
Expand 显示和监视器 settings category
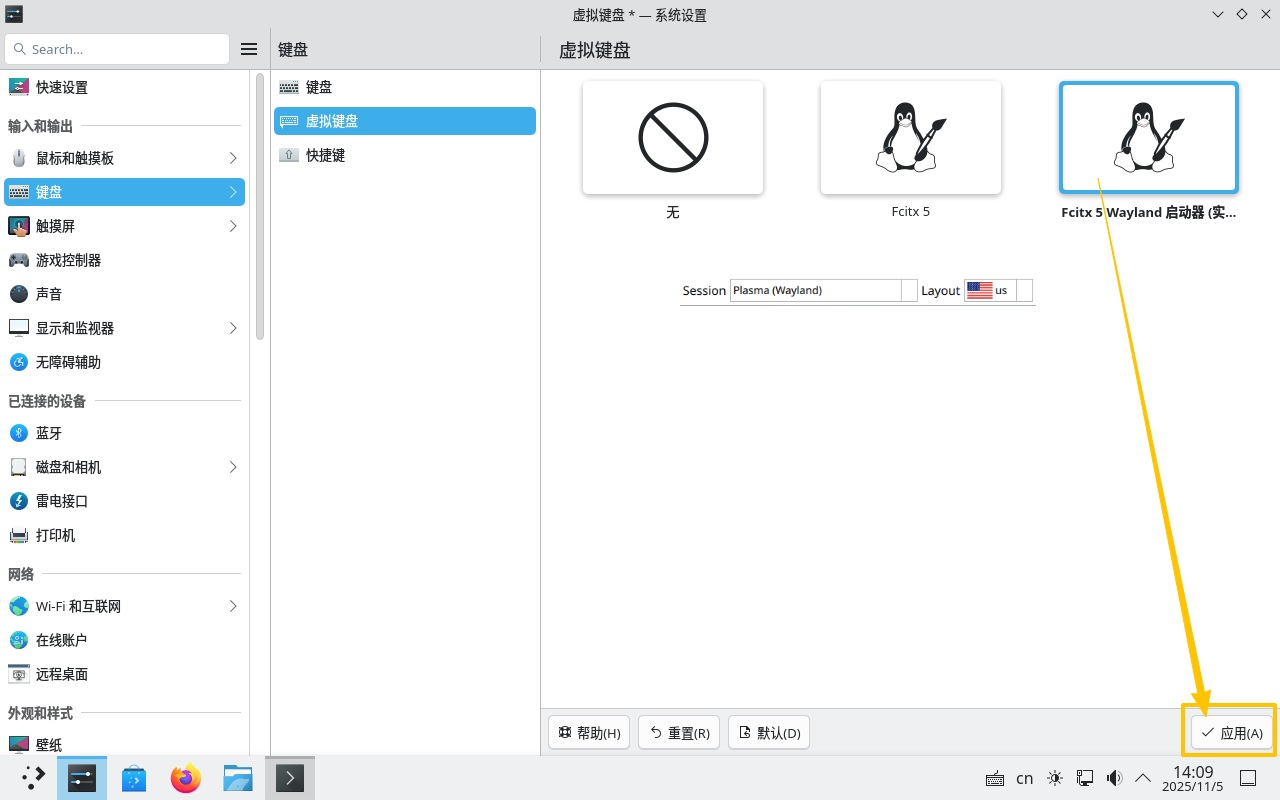click(124, 328)
